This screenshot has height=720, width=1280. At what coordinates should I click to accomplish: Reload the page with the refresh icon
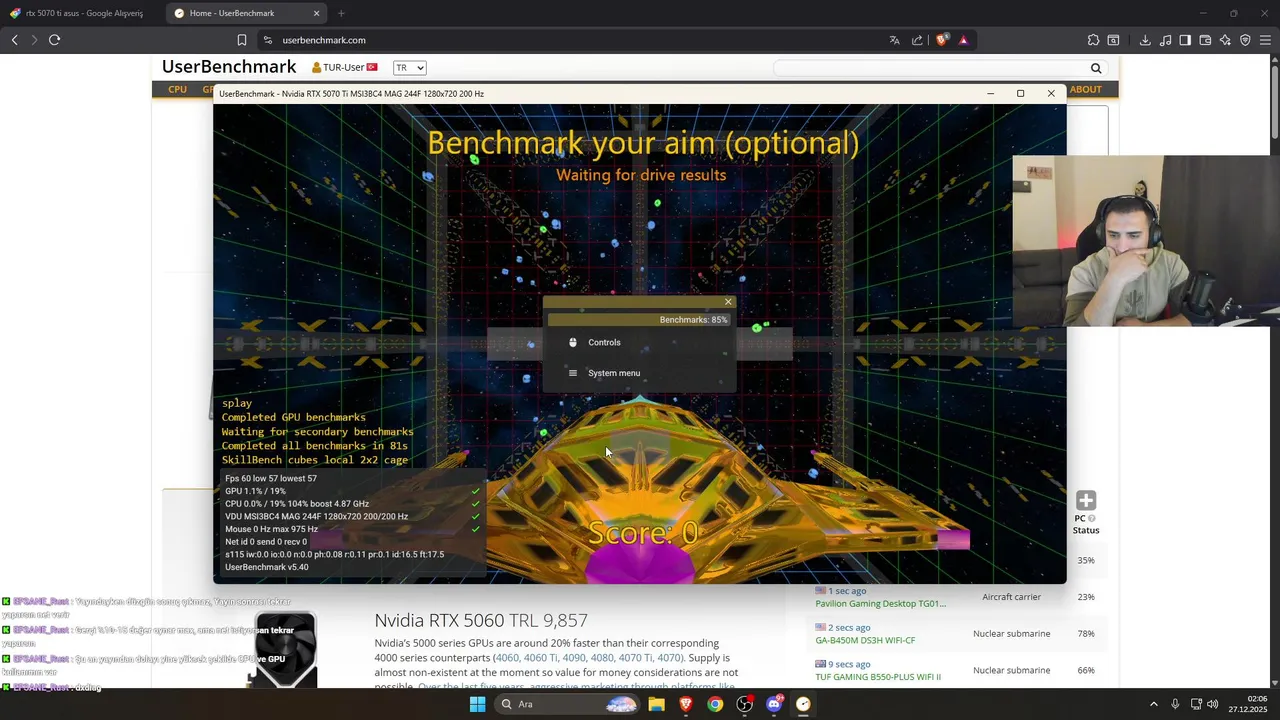click(54, 40)
